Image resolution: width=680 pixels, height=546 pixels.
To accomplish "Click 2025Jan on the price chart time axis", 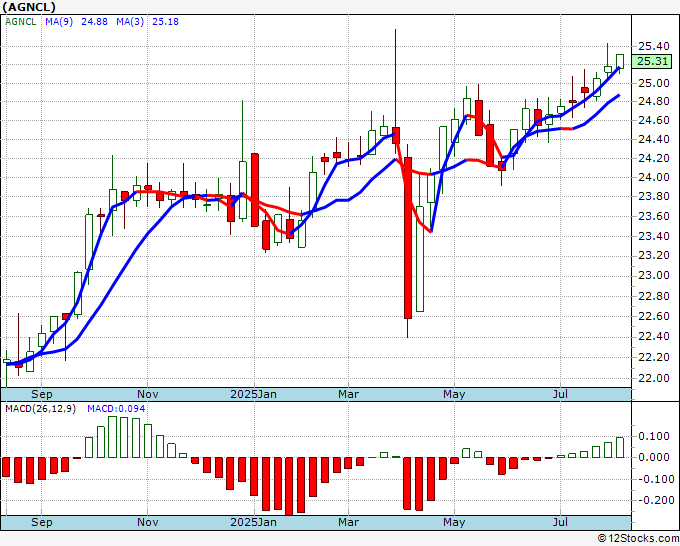I will tap(253, 394).
